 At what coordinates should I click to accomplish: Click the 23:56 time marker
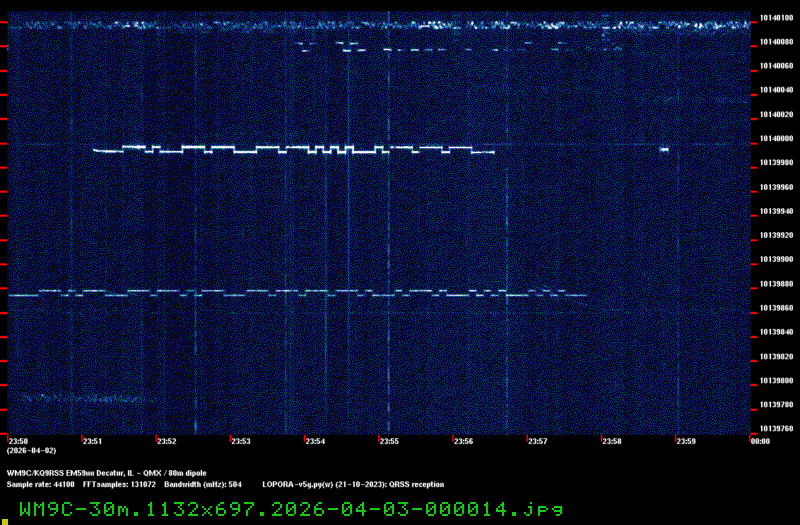pos(463,441)
